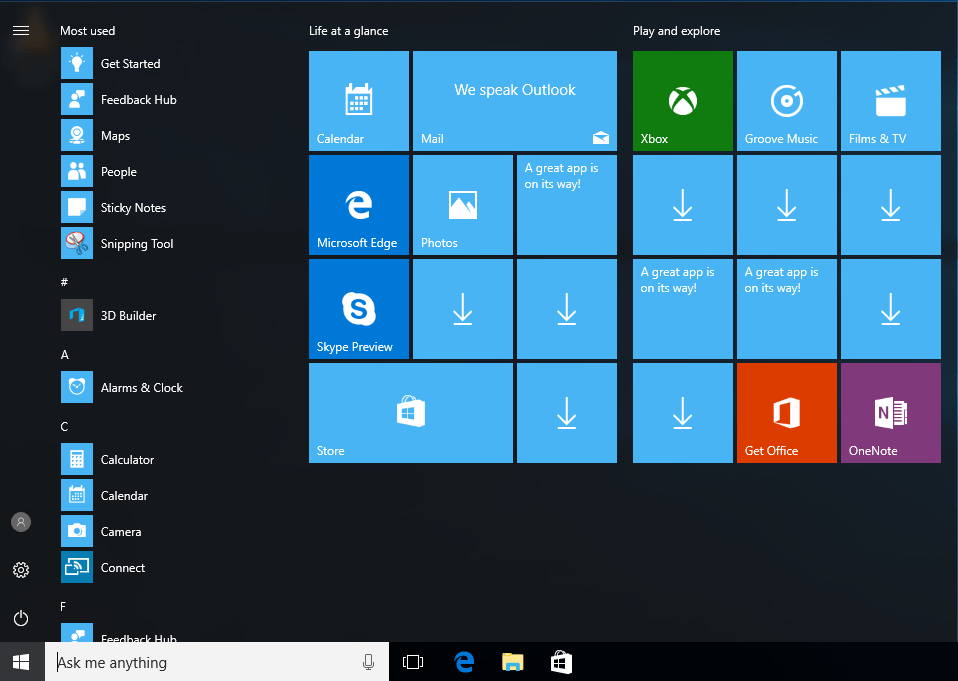Launch 3D Builder

126,315
